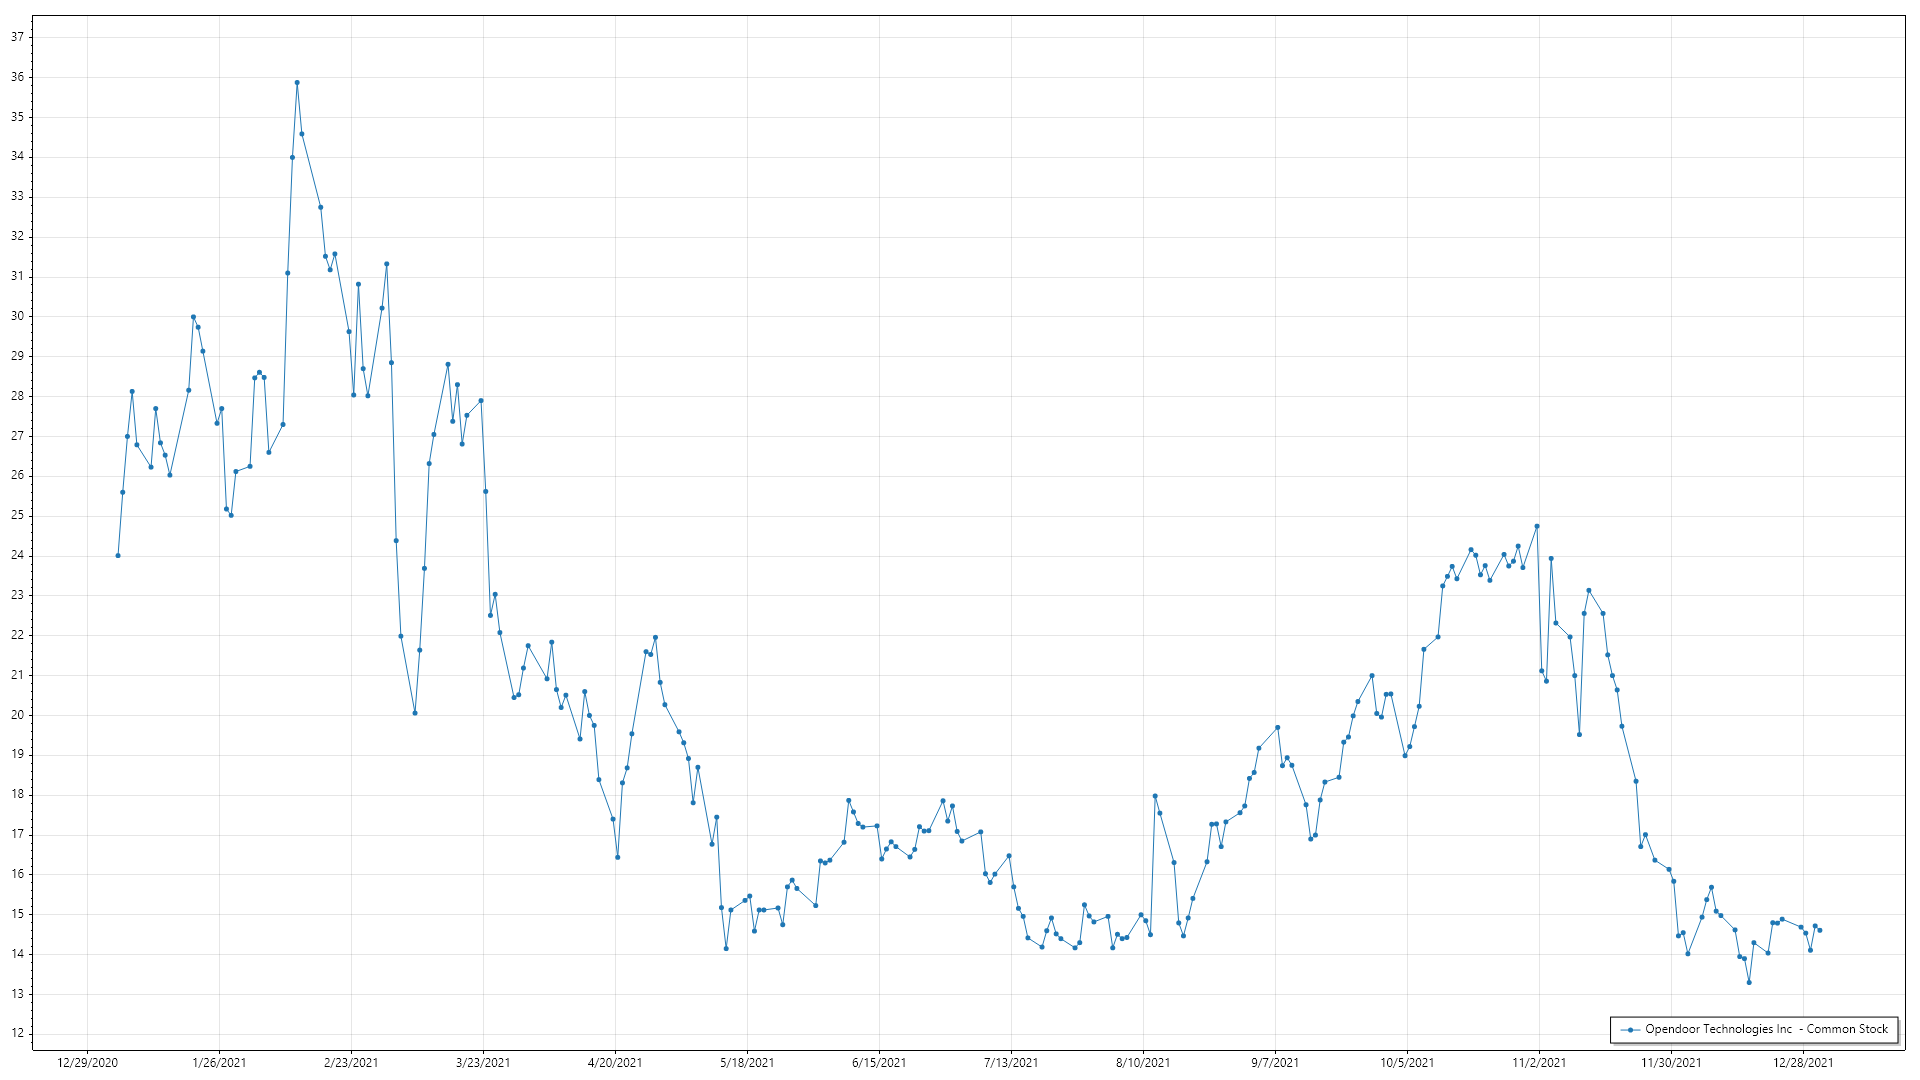Image resolution: width=1920 pixels, height=1080 pixels.
Task: Click the 30 label on the y-axis
Action: (17, 316)
